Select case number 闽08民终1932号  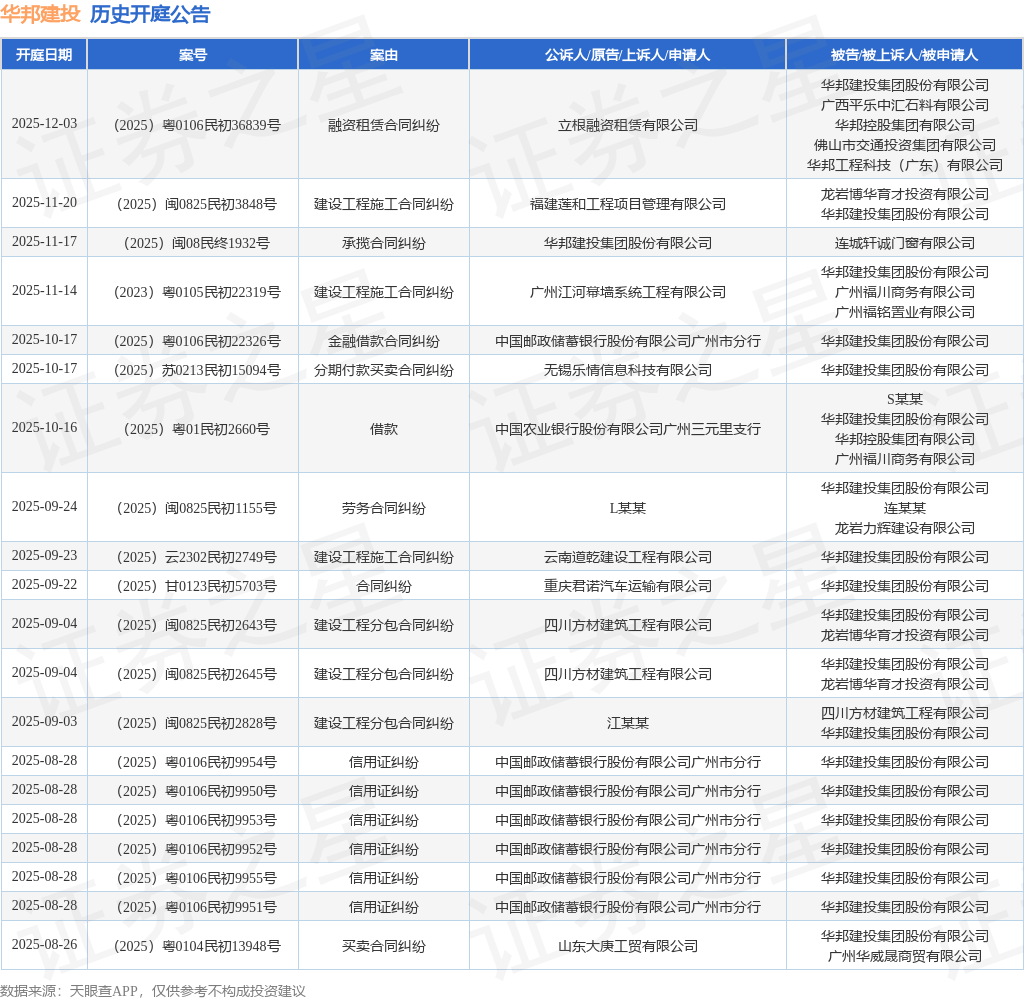click(x=197, y=243)
